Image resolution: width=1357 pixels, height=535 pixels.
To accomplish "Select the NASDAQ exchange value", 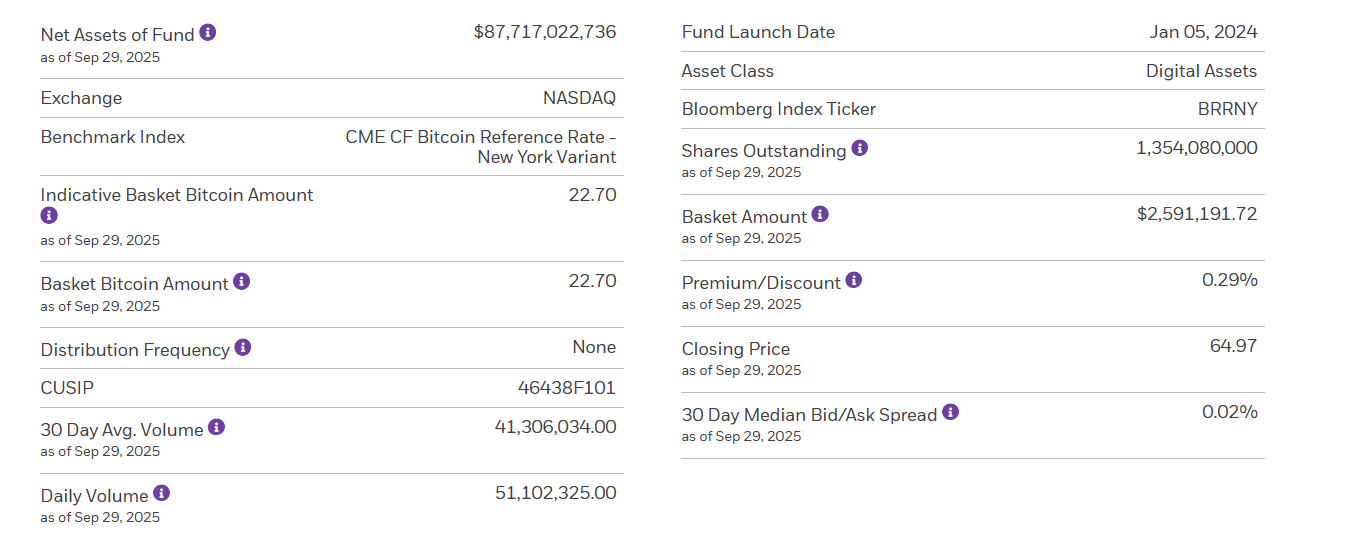I will [580, 98].
